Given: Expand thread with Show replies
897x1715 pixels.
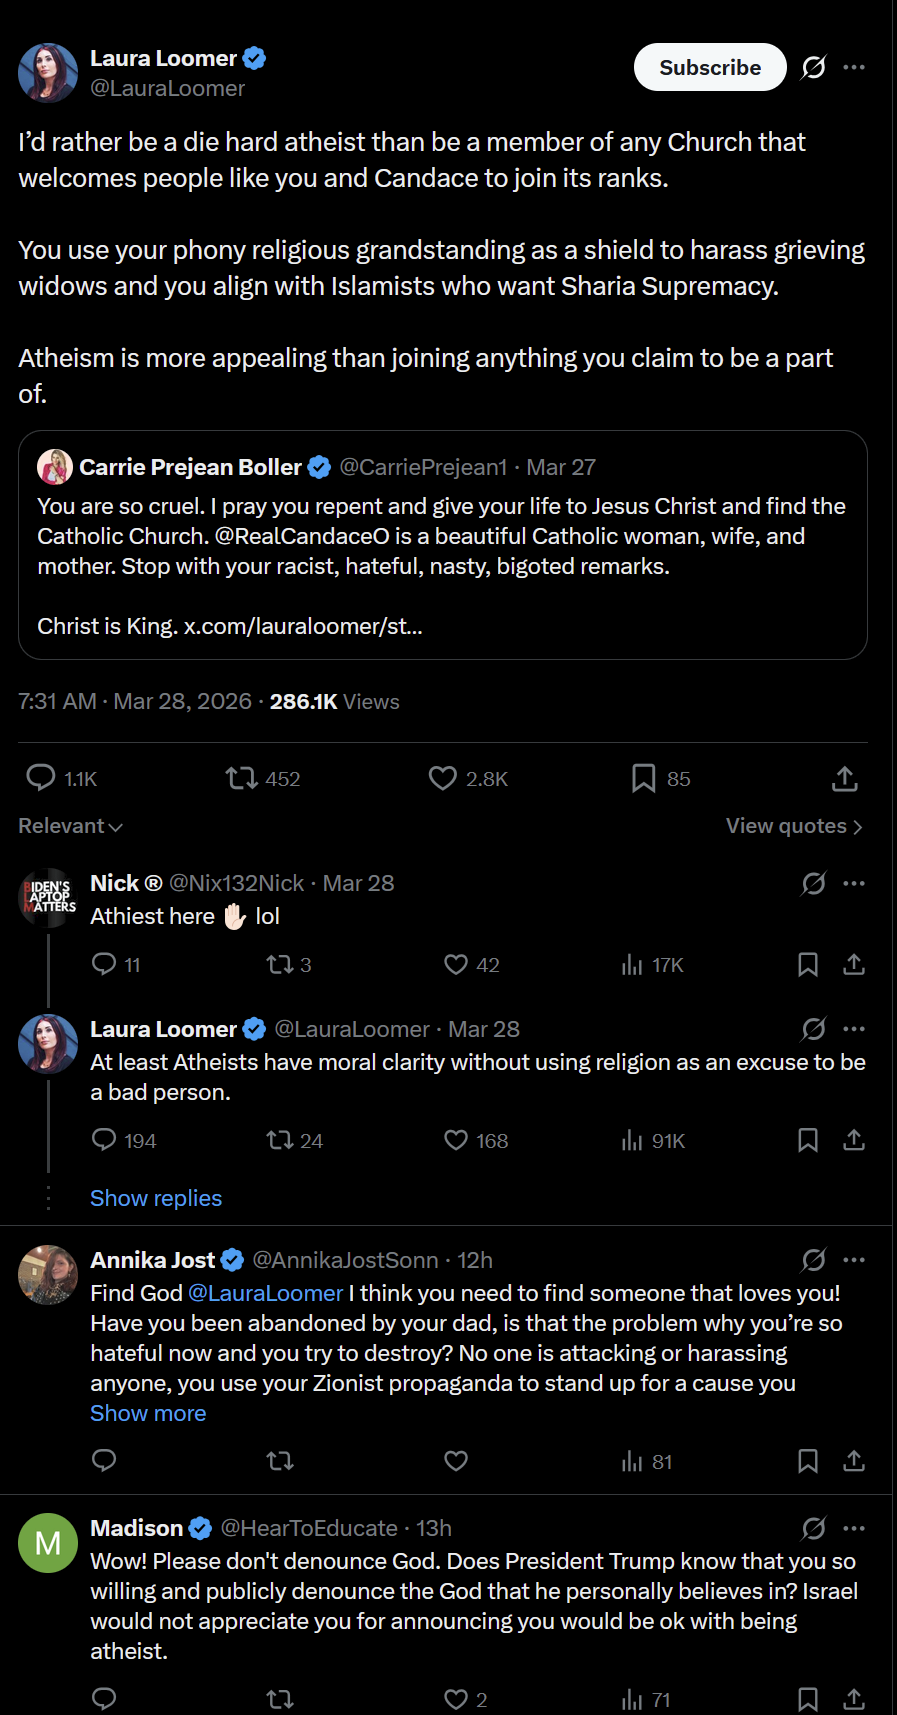Looking at the screenshot, I should click(156, 1198).
